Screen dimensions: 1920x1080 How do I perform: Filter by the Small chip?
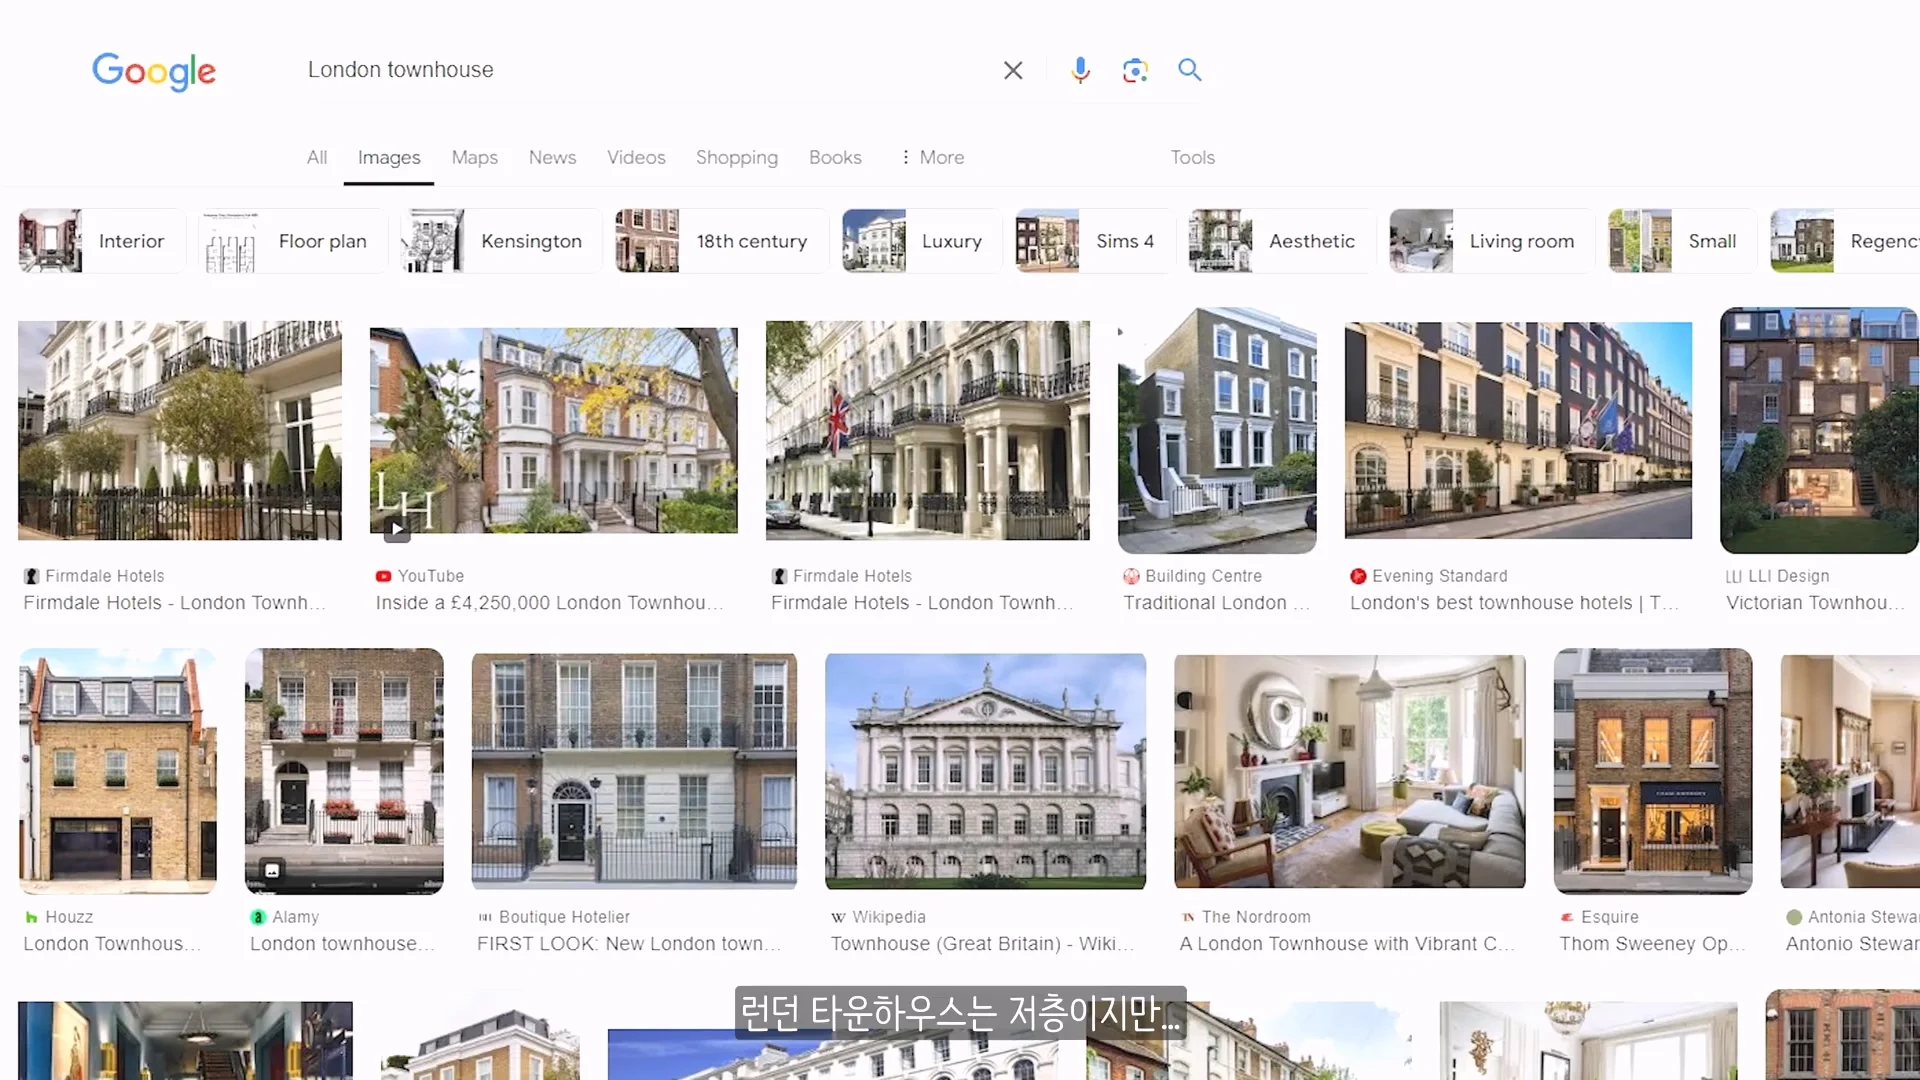pyautogui.click(x=1682, y=241)
